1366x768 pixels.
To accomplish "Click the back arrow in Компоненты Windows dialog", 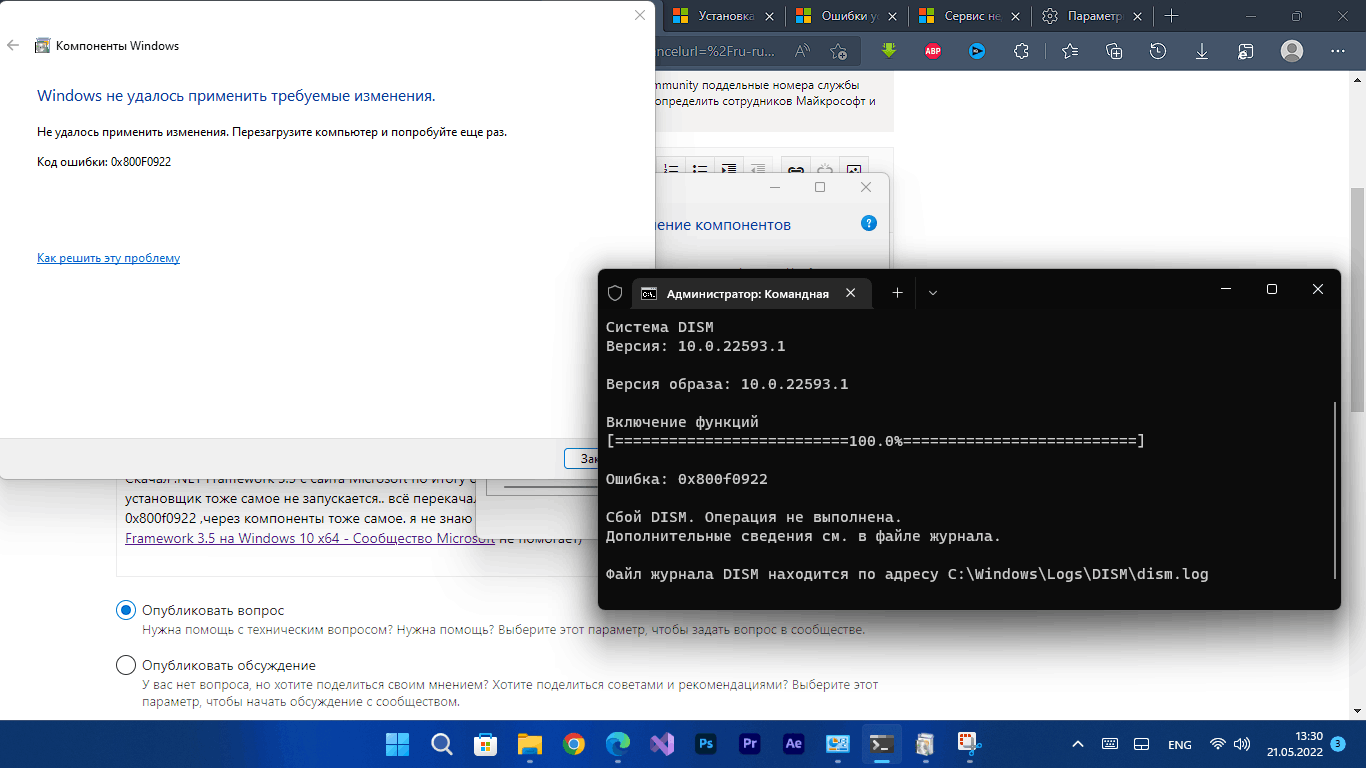I will (13, 46).
